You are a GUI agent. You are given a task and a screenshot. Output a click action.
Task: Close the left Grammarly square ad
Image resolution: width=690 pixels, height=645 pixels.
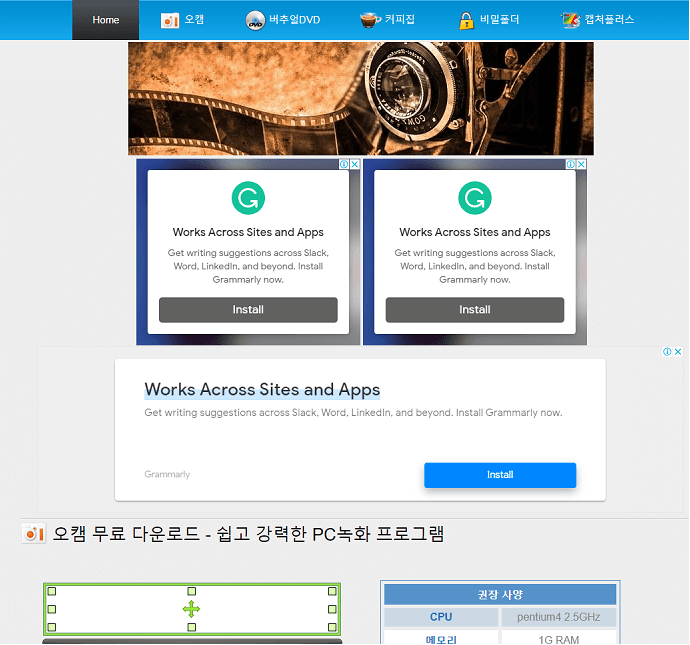point(354,164)
